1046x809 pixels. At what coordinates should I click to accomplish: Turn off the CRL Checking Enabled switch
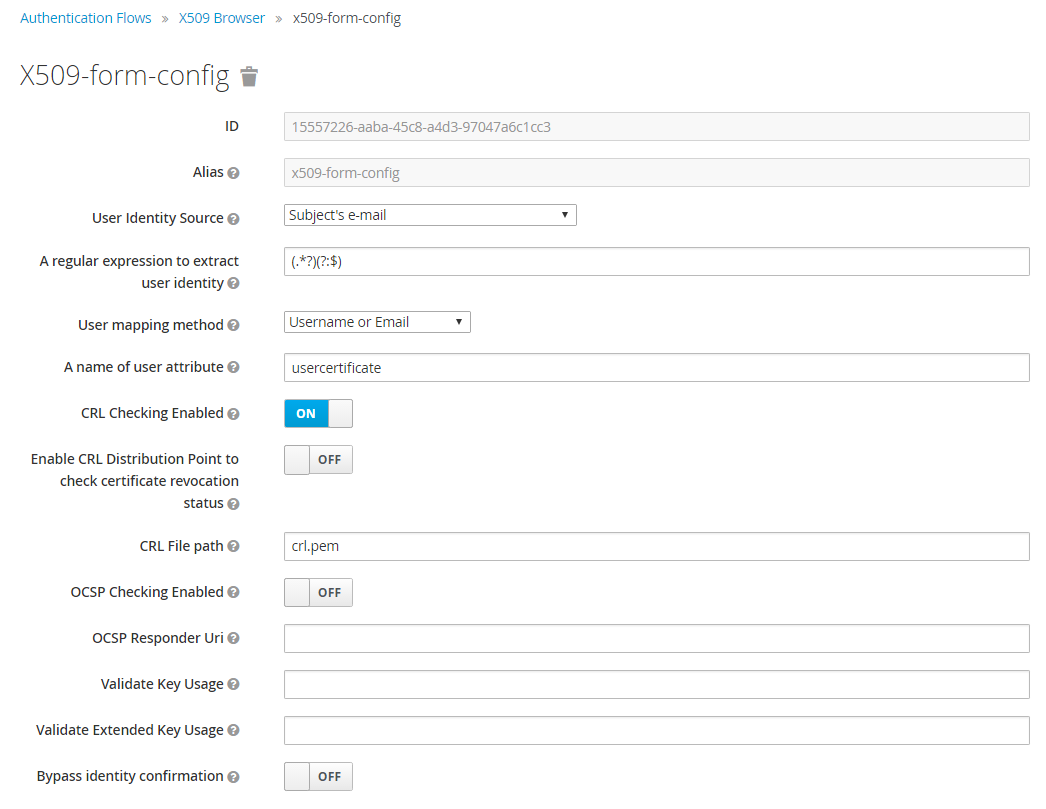[318, 414]
